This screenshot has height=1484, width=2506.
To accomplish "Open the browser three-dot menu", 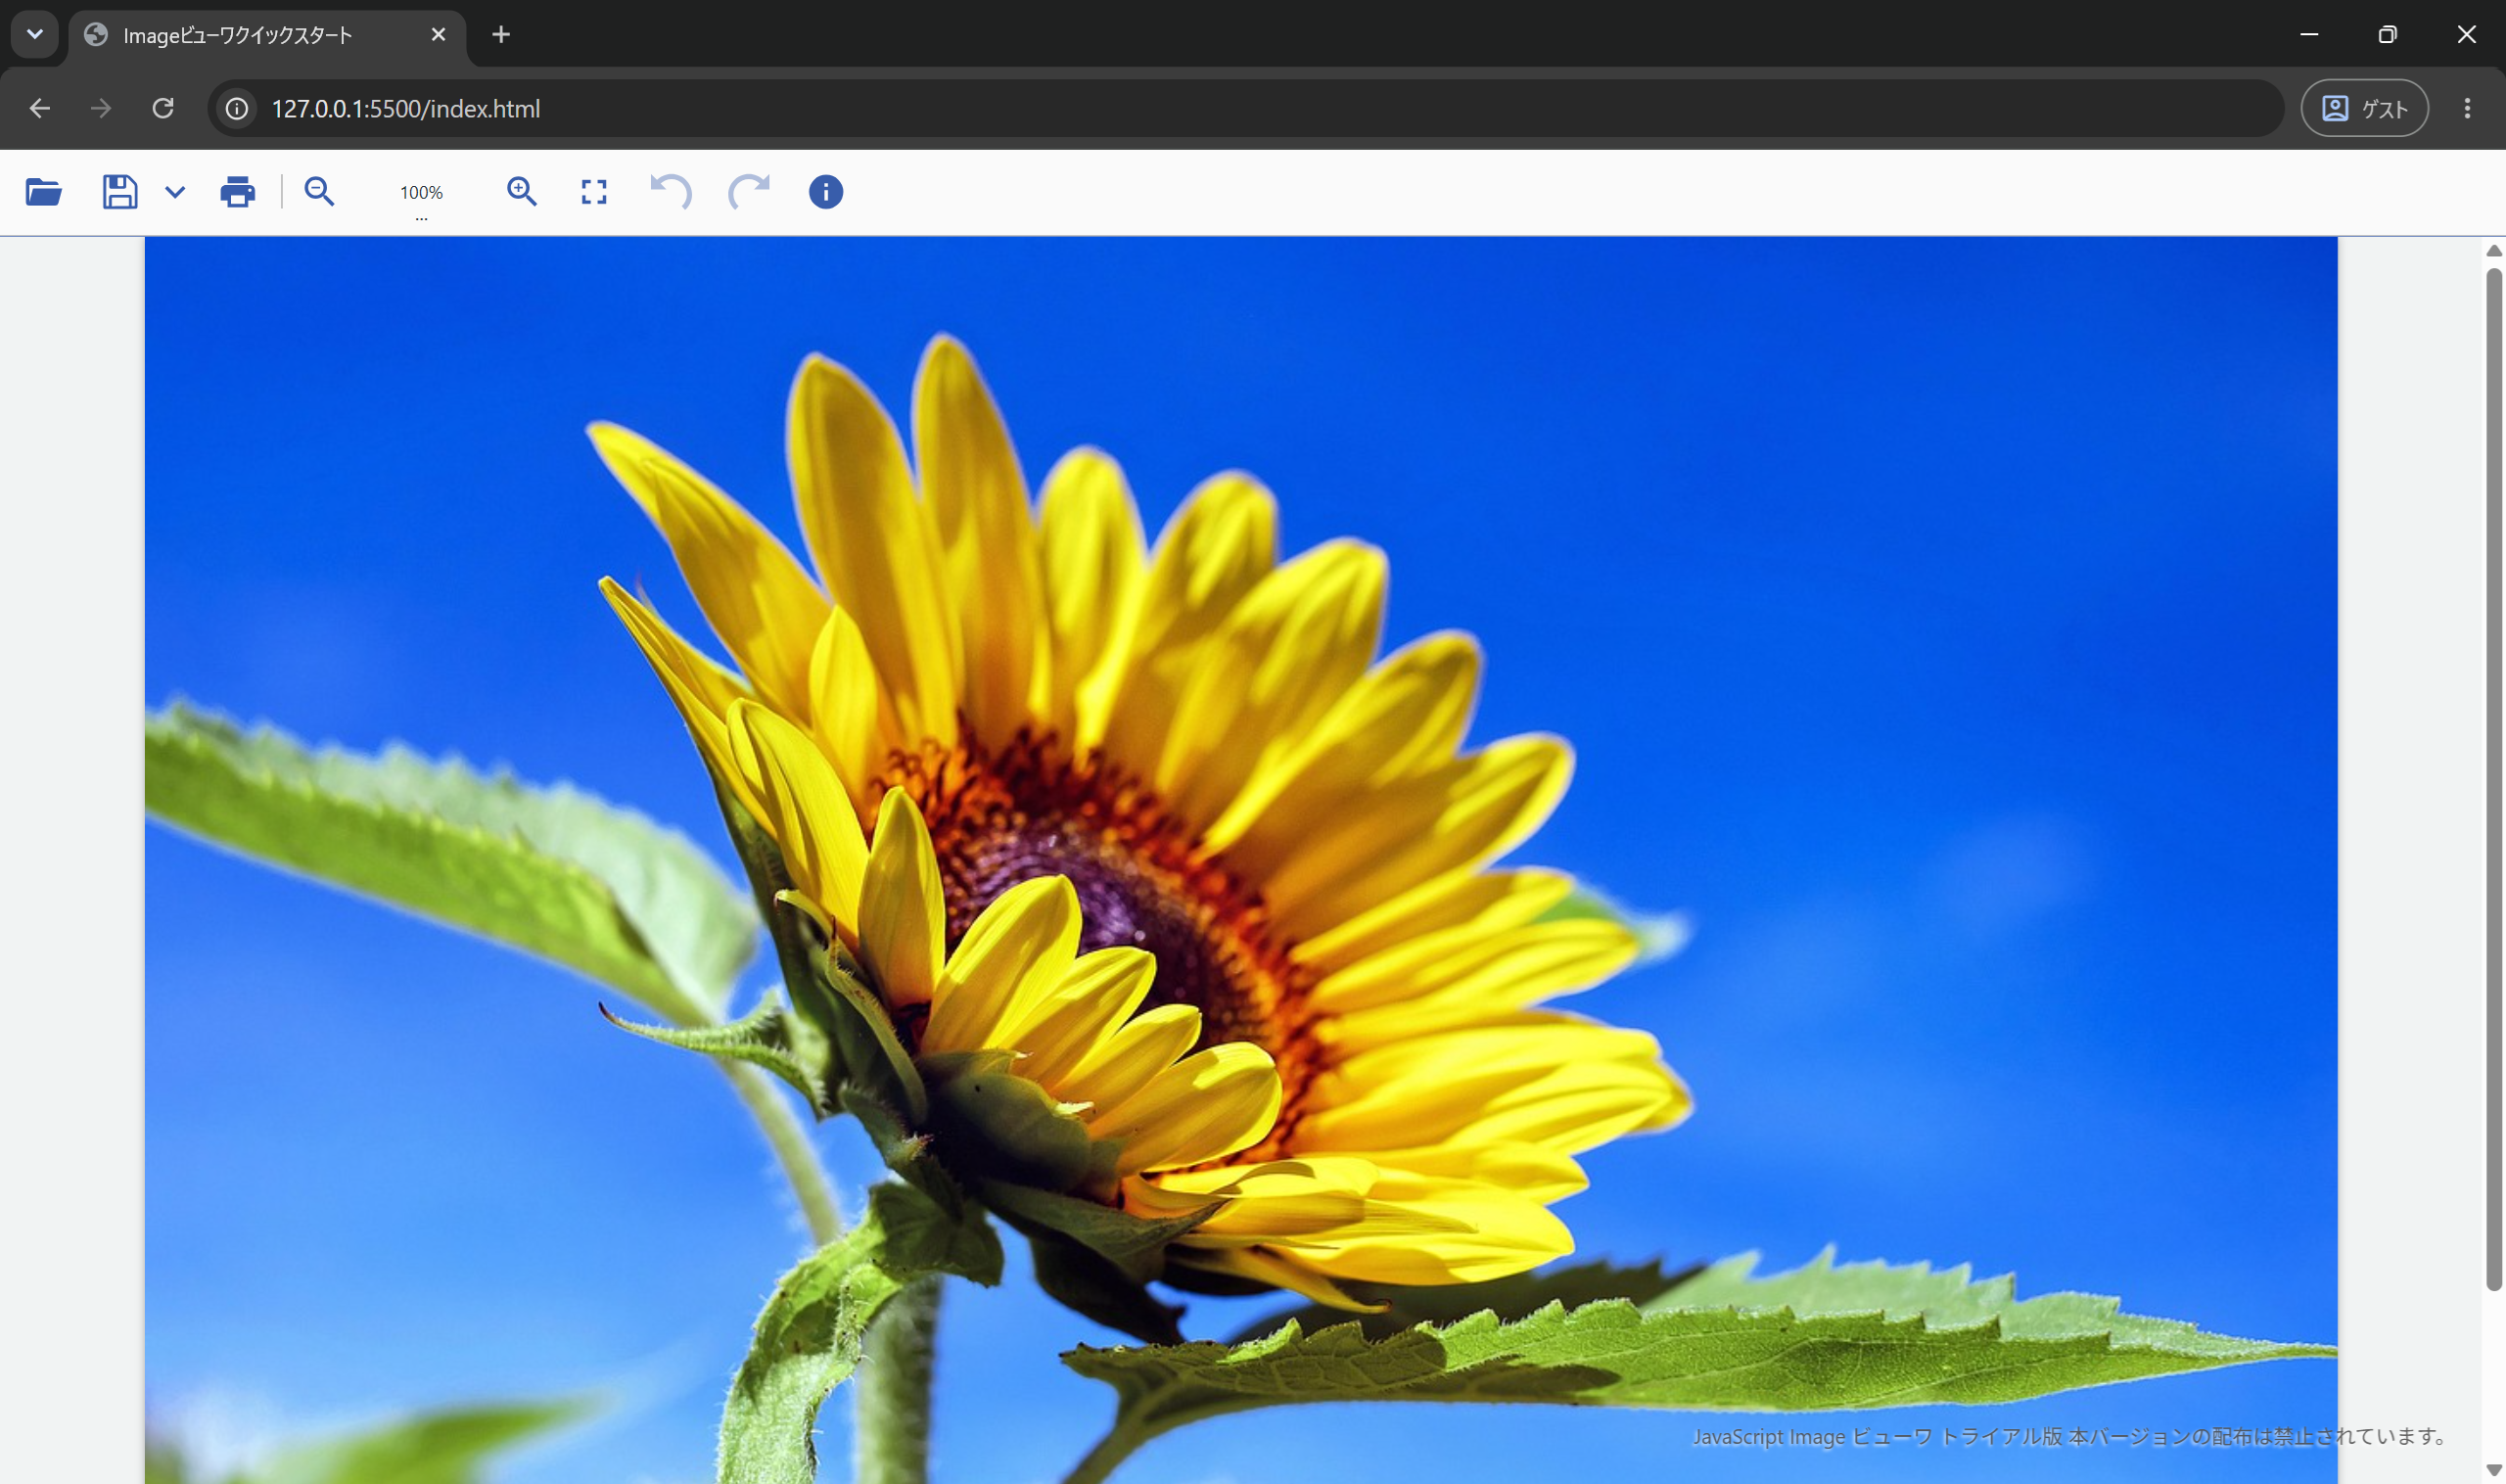I will point(2467,108).
